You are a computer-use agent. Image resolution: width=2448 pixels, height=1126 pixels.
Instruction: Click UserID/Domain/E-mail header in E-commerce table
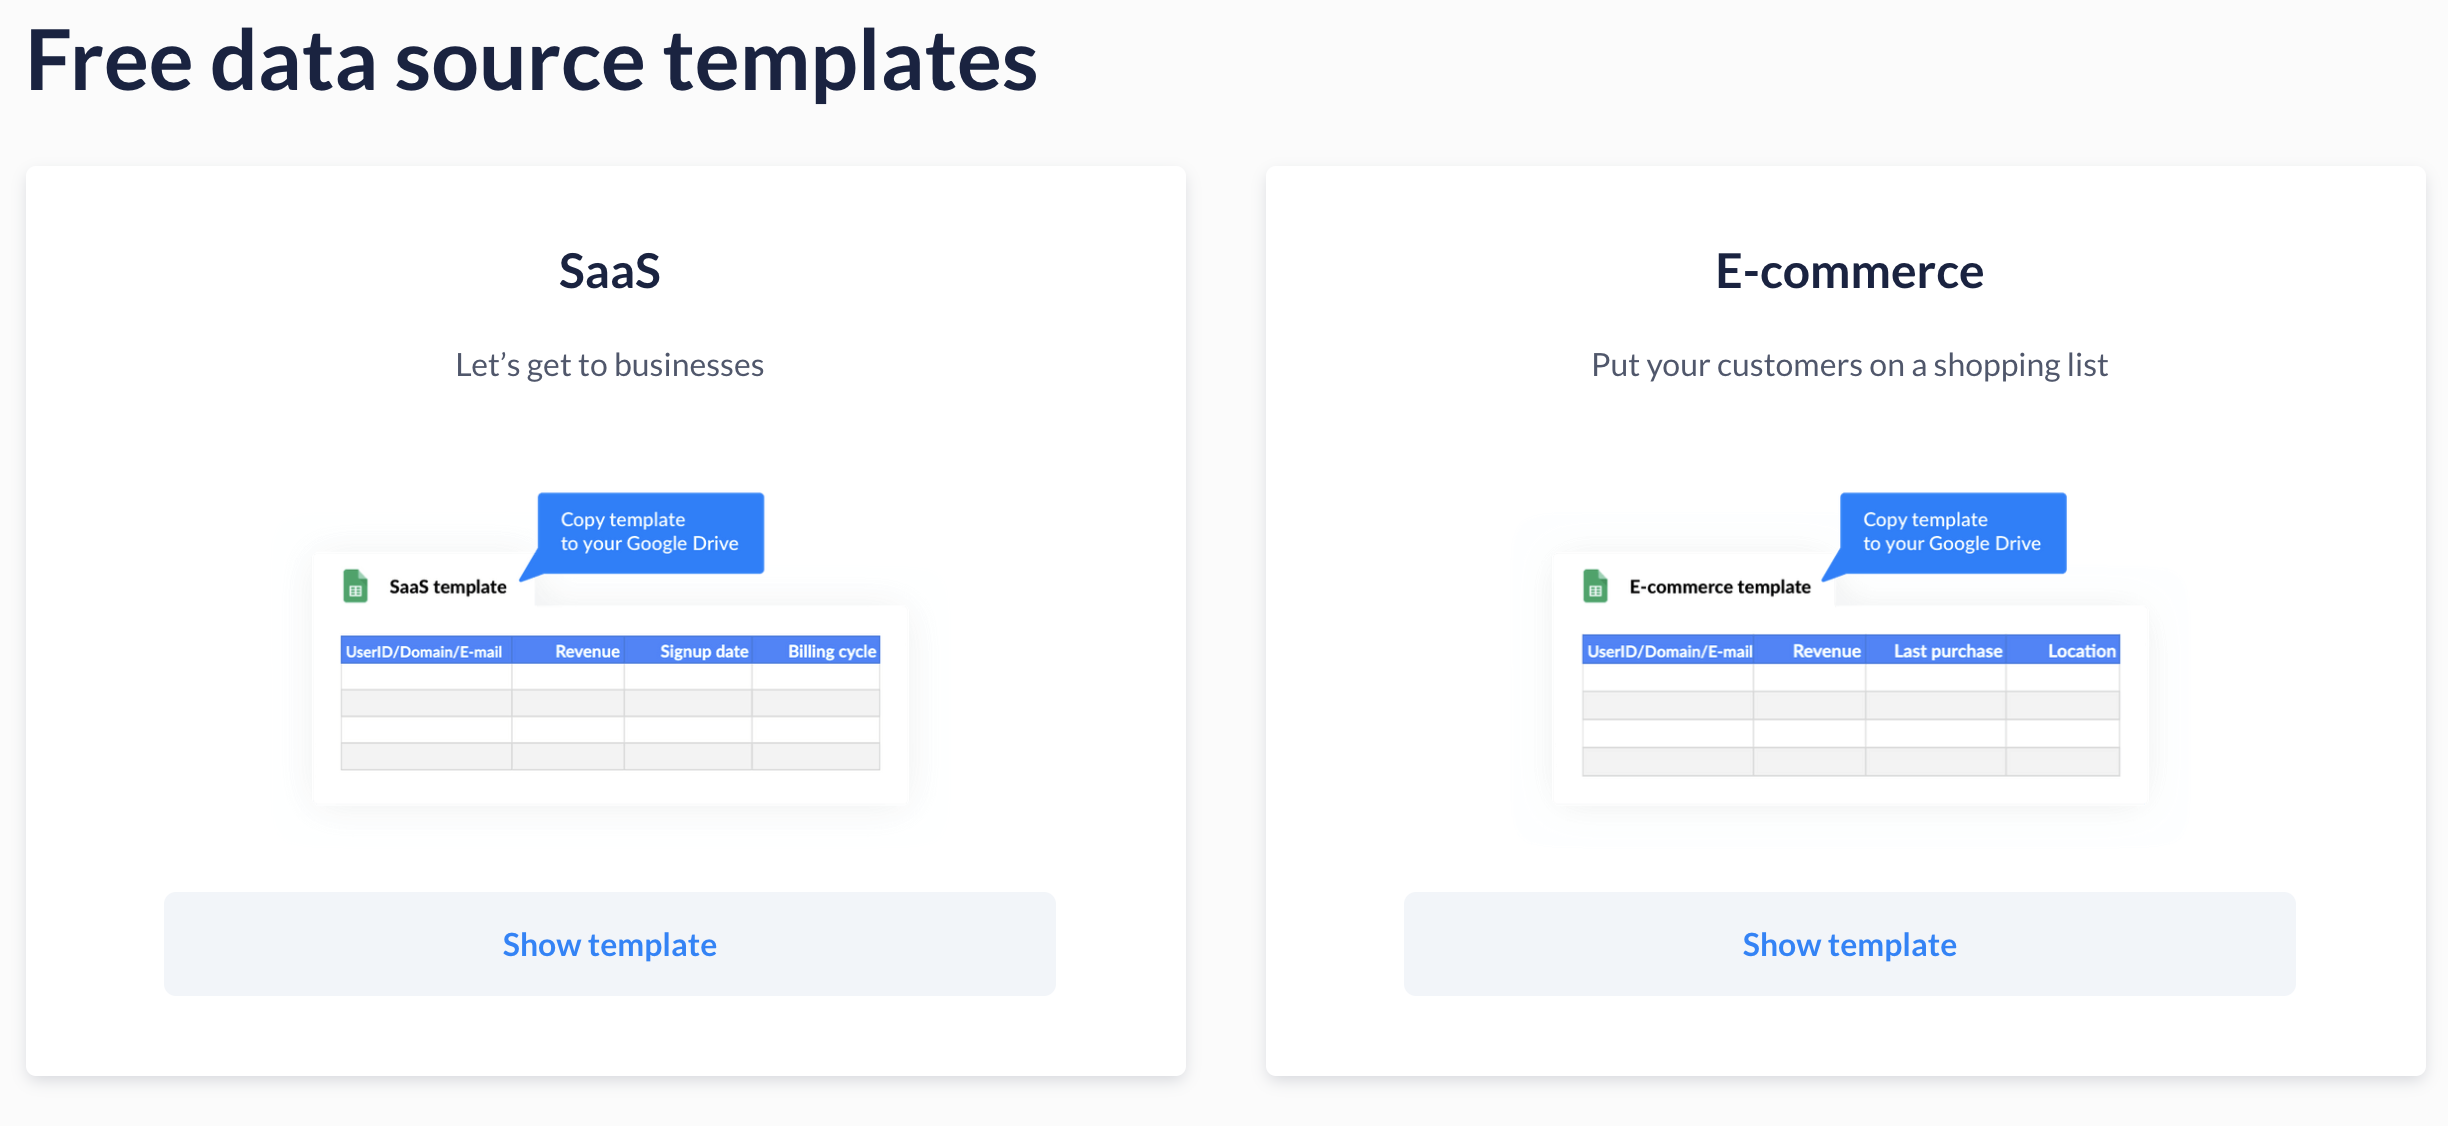click(1669, 651)
